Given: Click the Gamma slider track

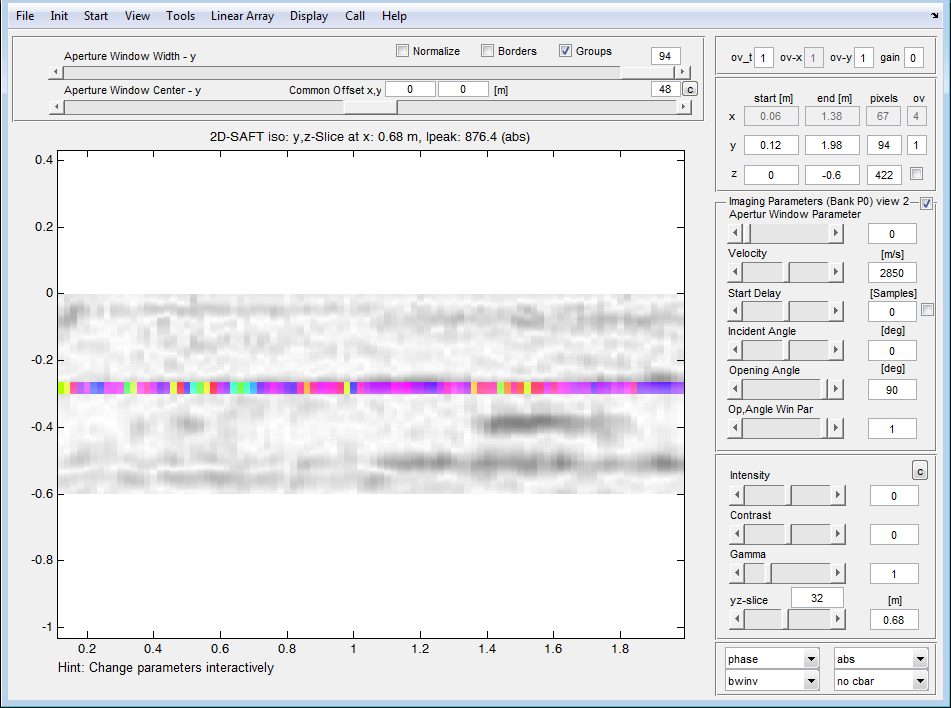Looking at the screenshot, I should (x=787, y=573).
